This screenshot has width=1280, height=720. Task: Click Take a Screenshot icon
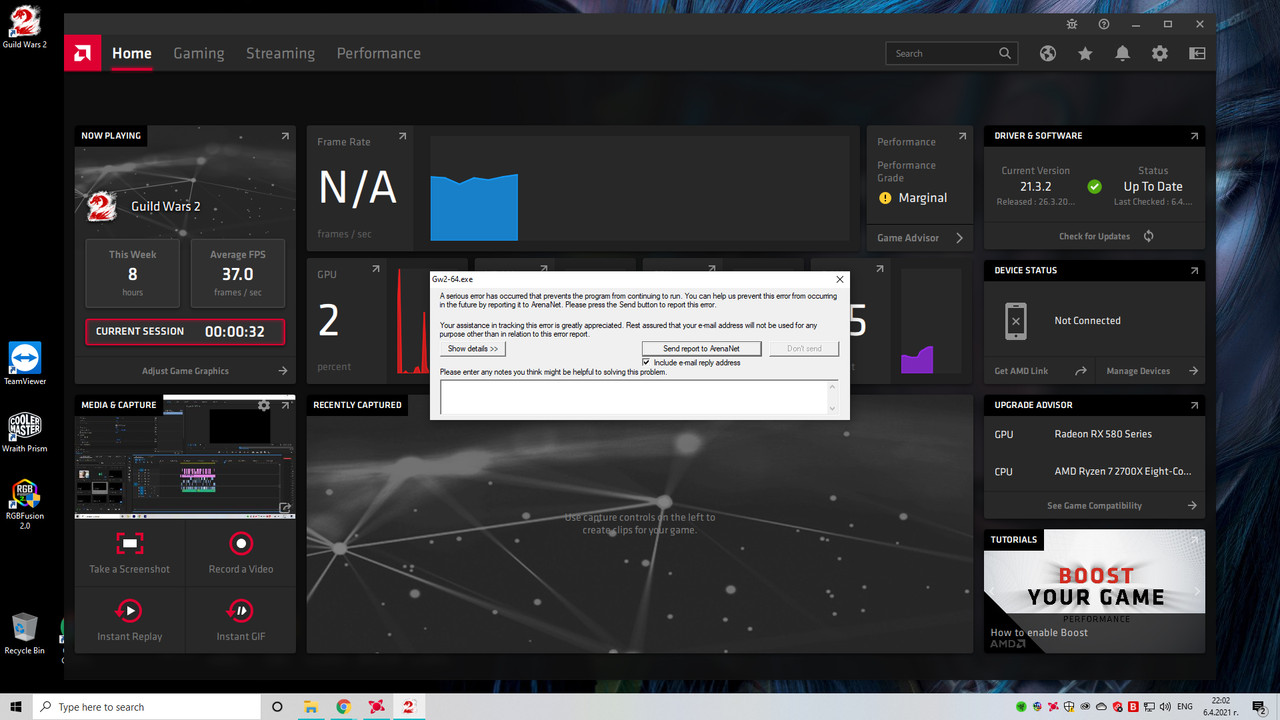tap(130, 544)
